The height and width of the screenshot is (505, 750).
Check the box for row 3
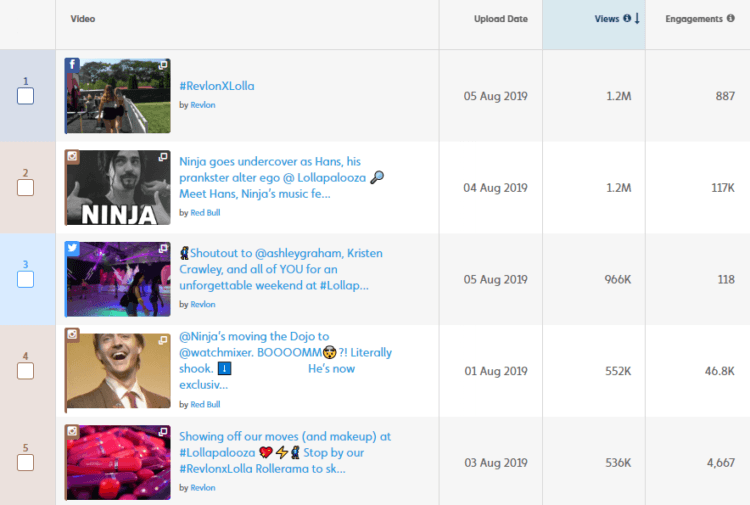[x=25, y=279]
